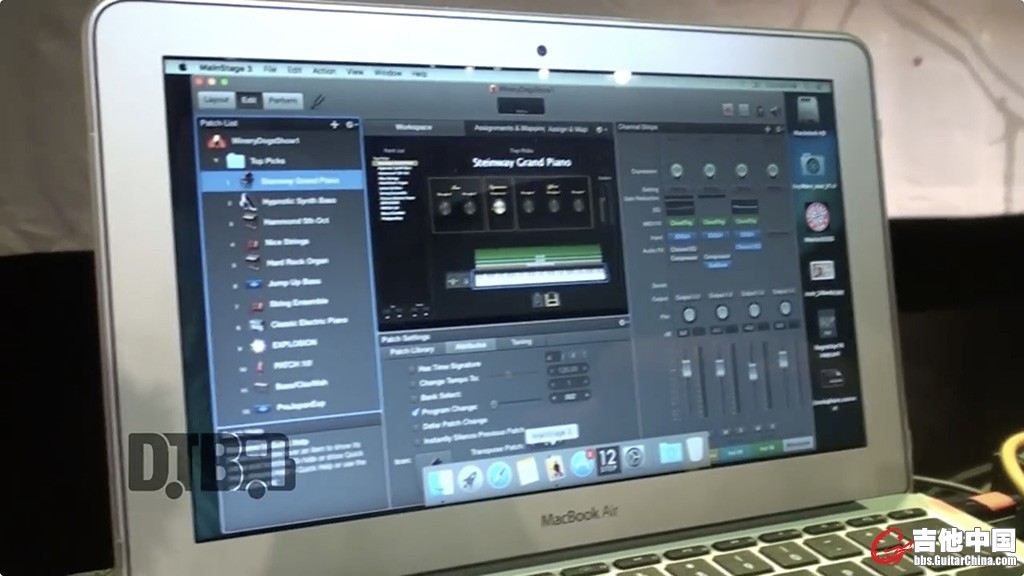This screenshot has width=1024, height=576.
Task: Click the EXPLOSION patch icon
Action: (x=258, y=345)
